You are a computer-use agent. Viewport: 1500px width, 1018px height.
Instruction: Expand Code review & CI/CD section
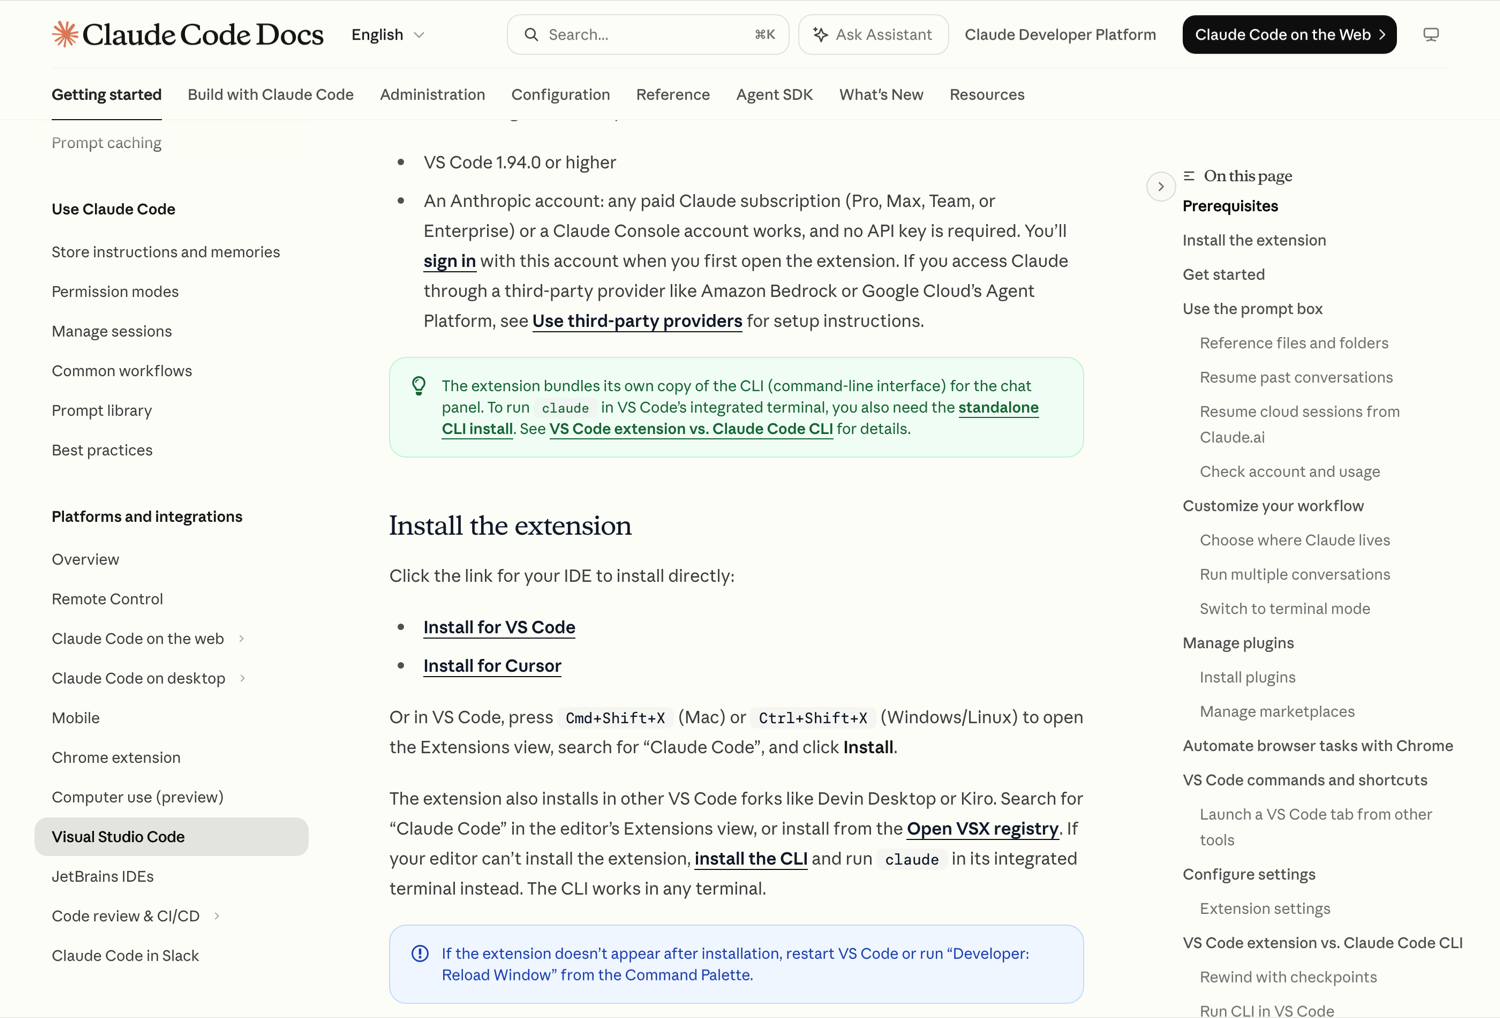click(217, 916)
